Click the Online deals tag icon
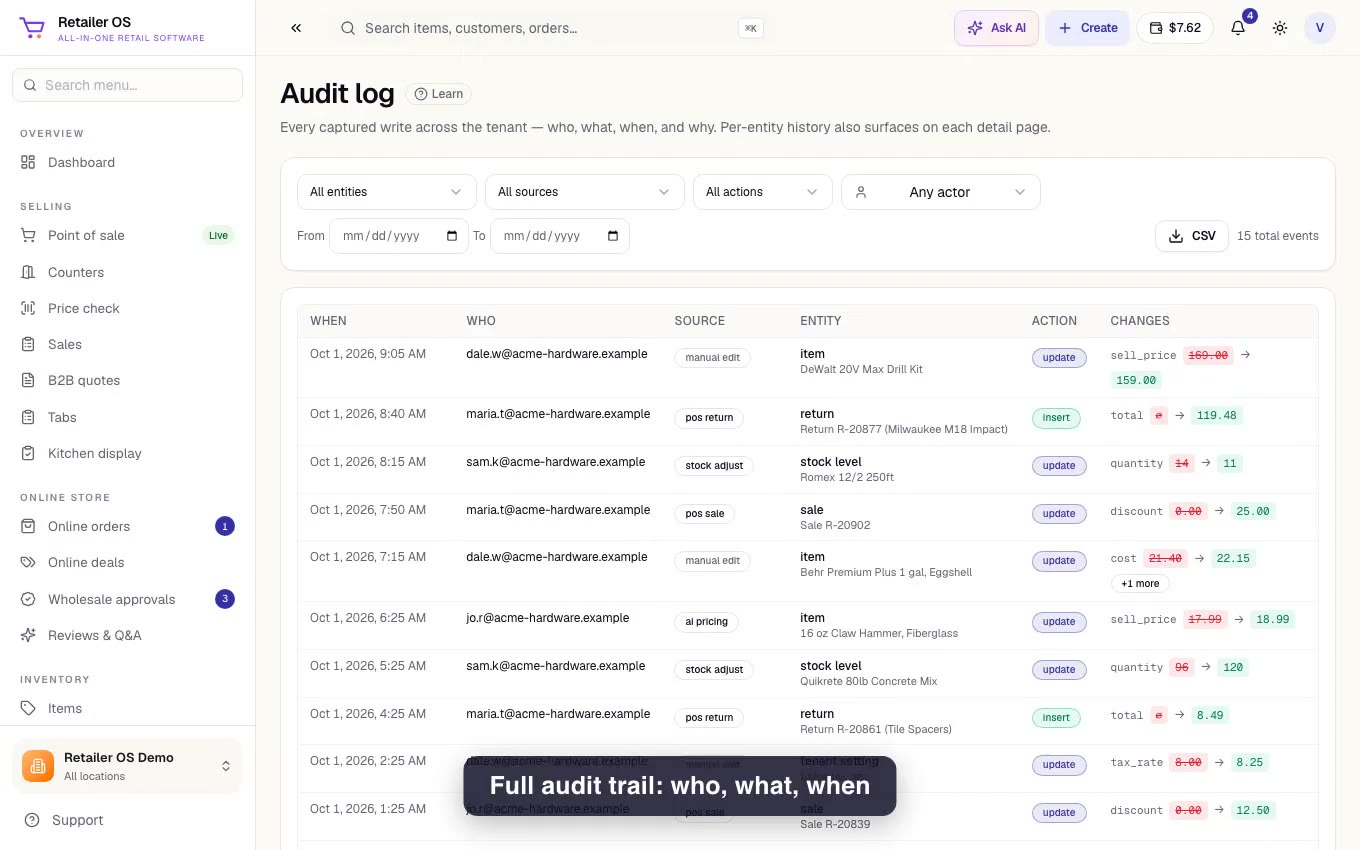This screenshot has height=850, width=1360. [x=28, y=562]
